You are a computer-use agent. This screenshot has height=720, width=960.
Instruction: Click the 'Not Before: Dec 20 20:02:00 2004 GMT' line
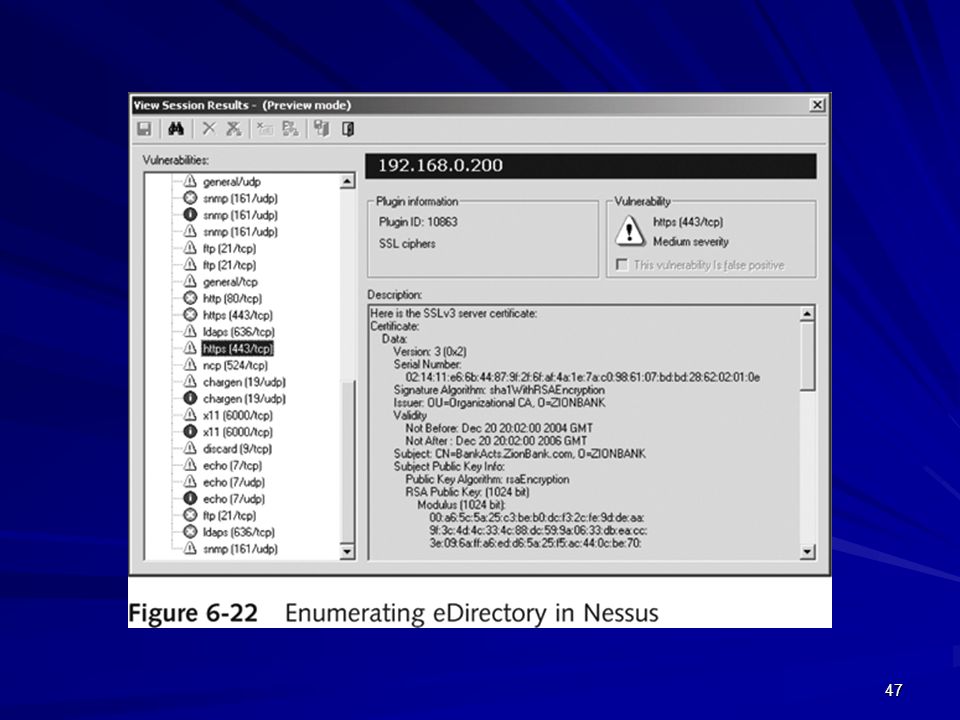[499, 428]
